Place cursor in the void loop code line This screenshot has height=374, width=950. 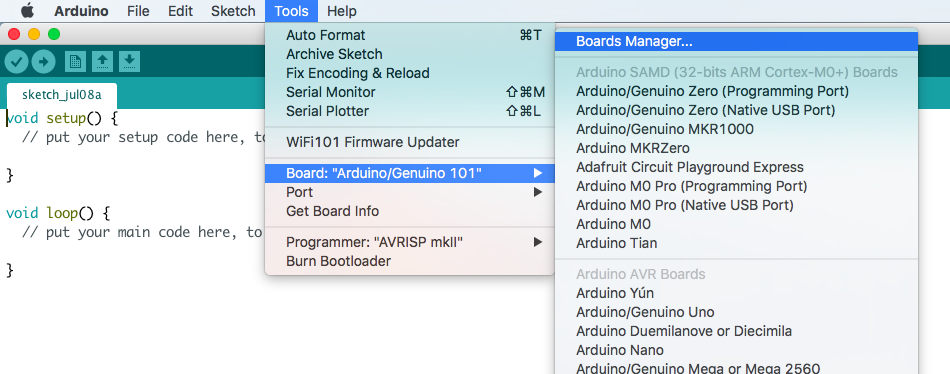pos(58,213)
